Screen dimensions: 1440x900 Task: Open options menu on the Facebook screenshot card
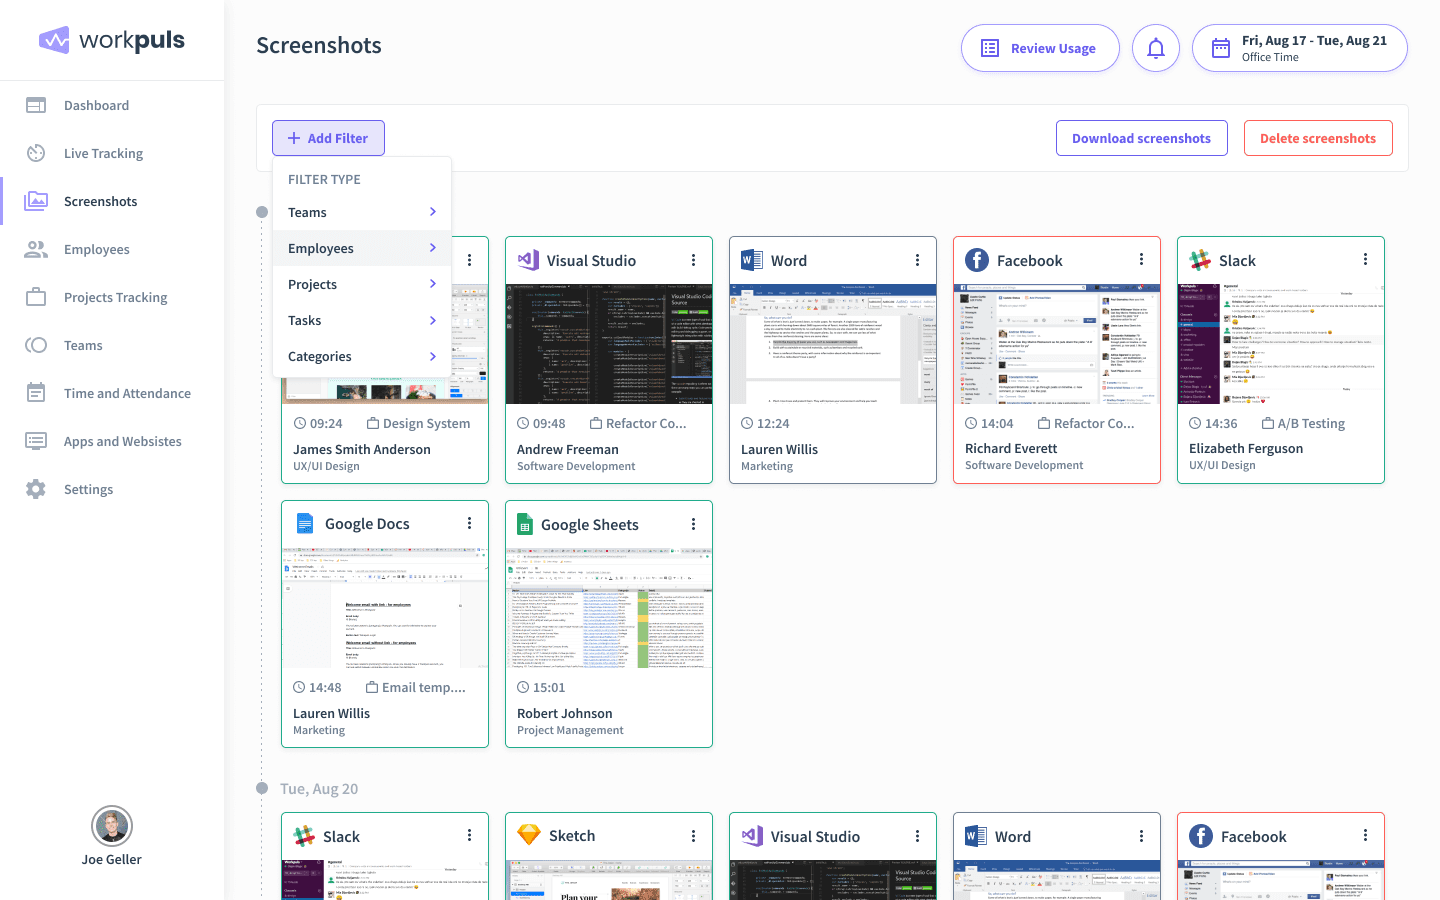coord(1141,258)
